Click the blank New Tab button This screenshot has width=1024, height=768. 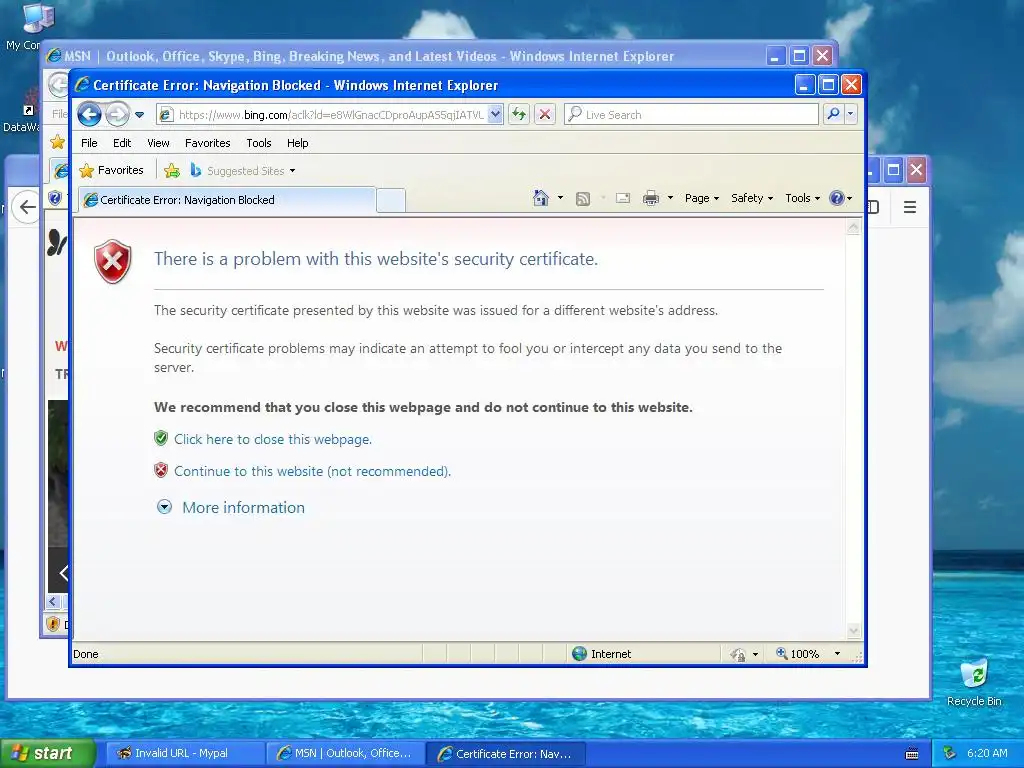pyautogui.click(x=391, y=200)
